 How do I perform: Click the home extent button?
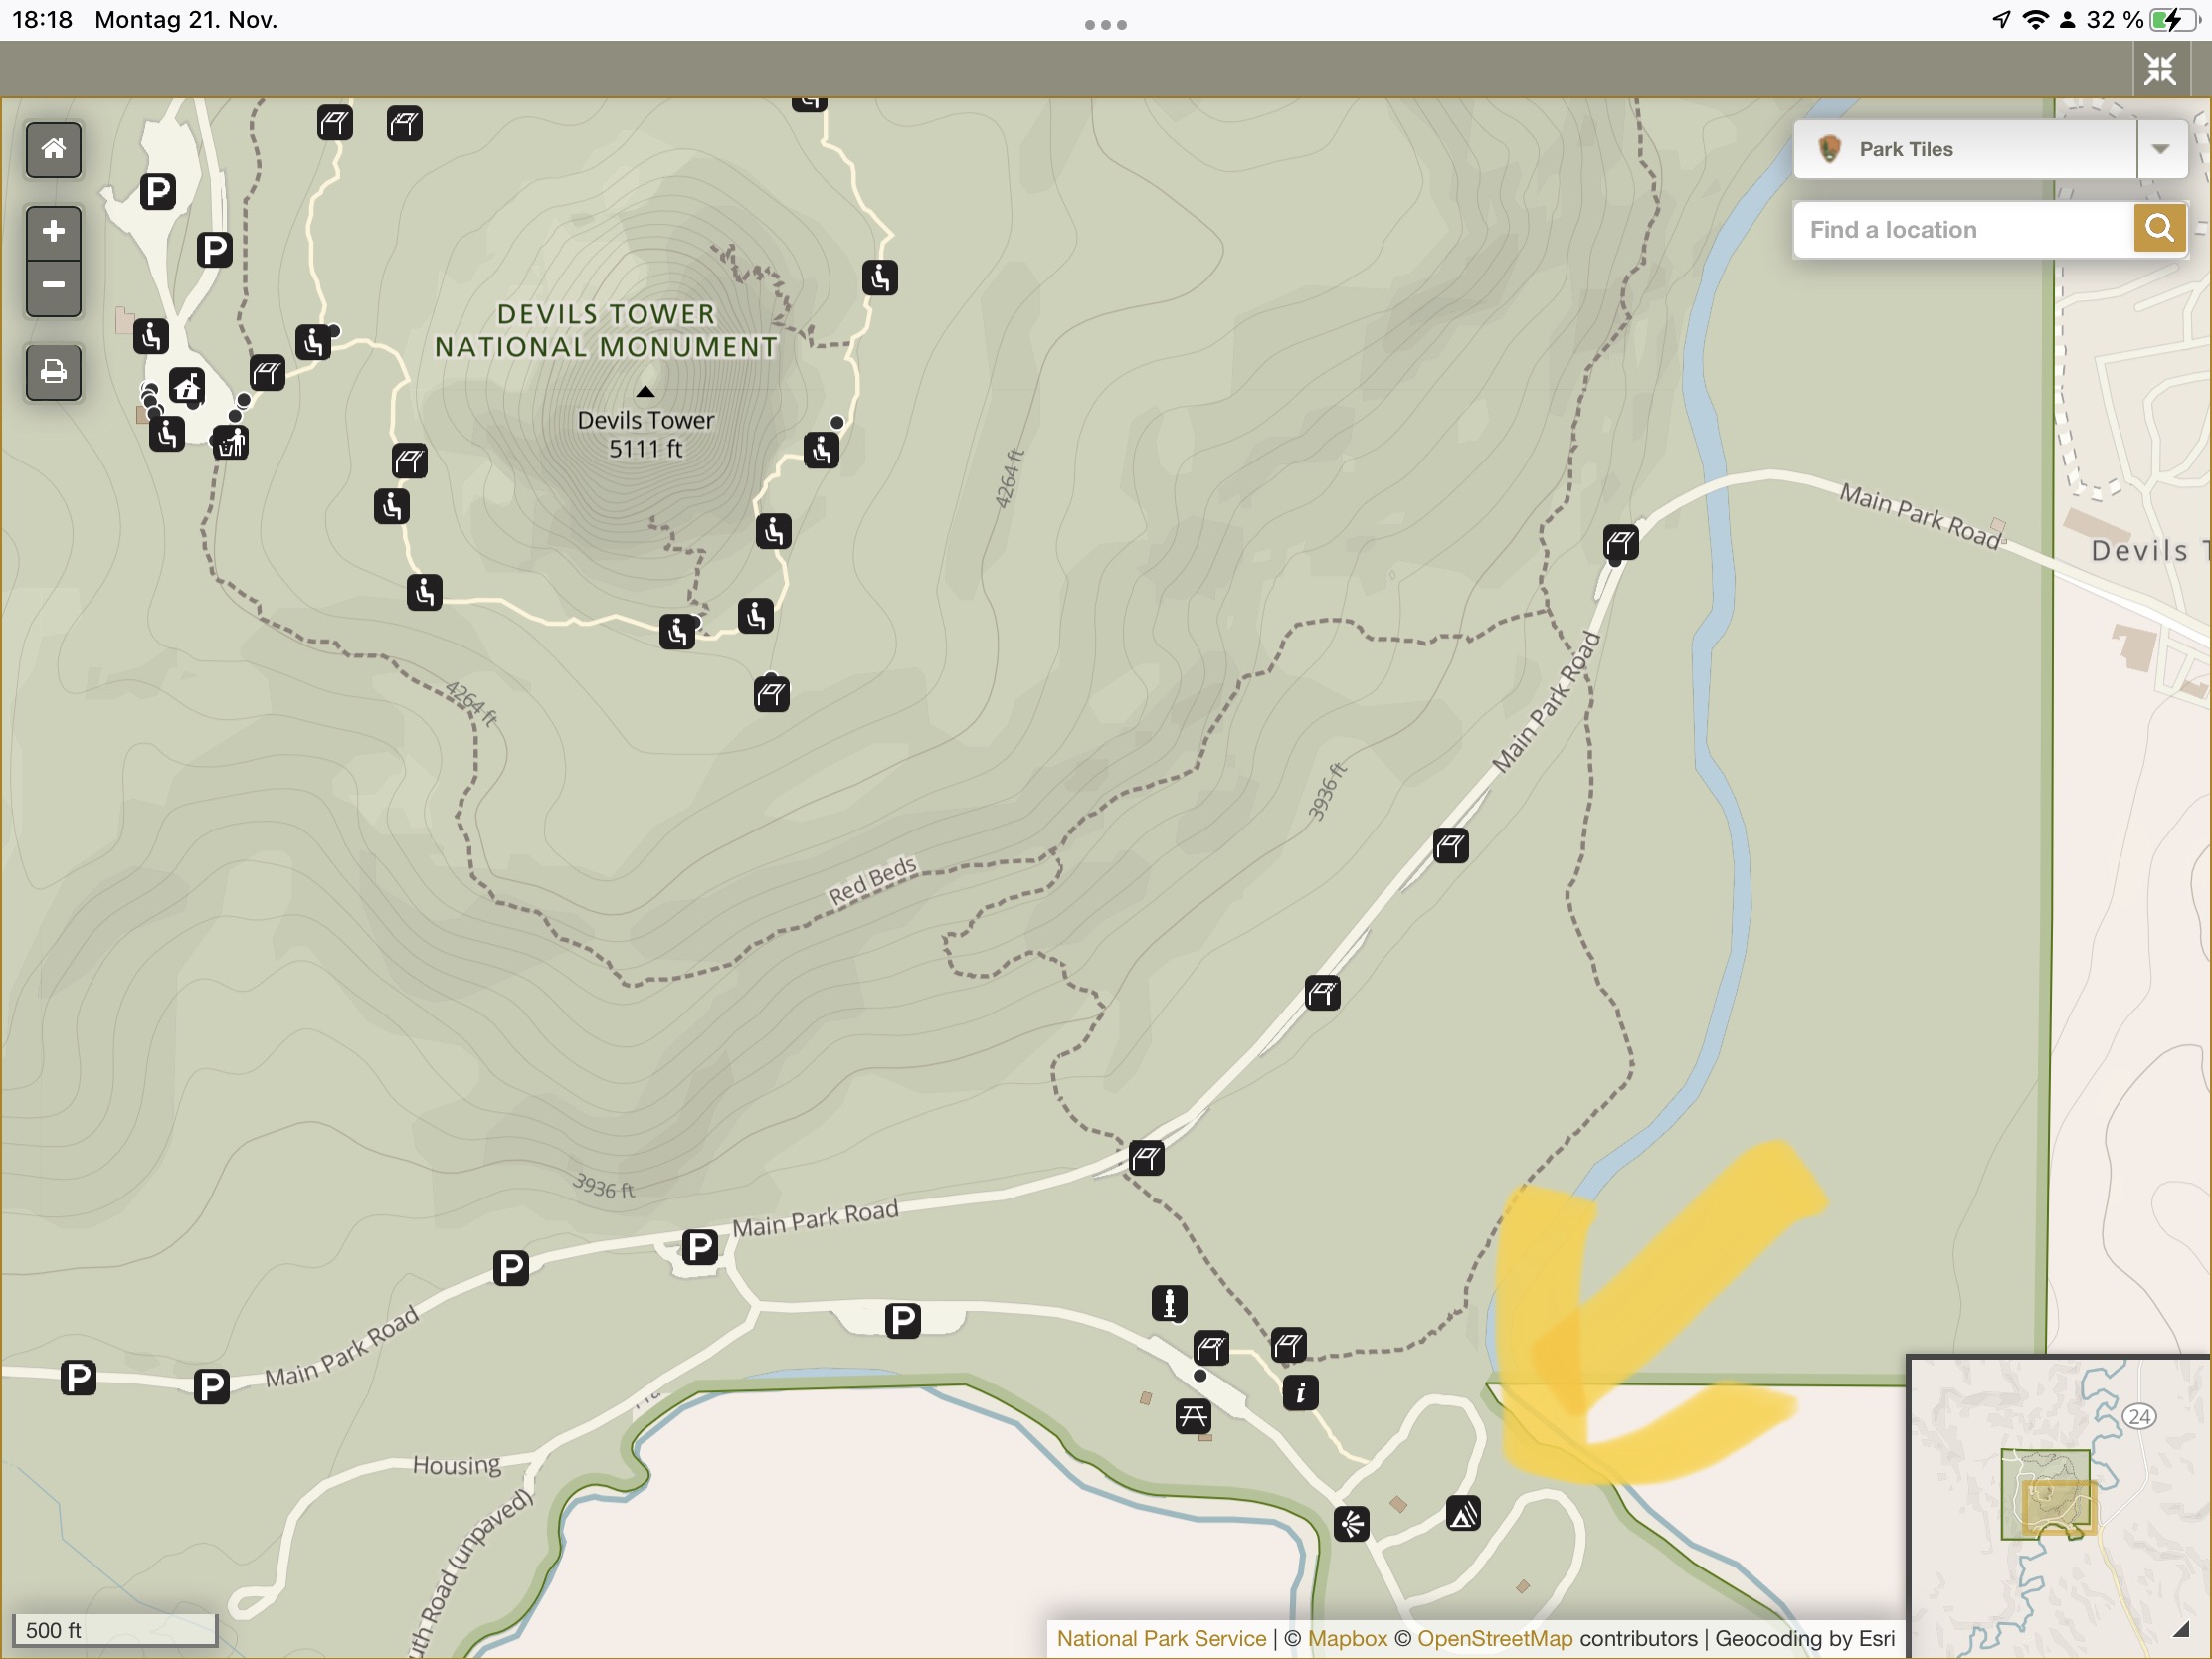[x=53, y=150]
